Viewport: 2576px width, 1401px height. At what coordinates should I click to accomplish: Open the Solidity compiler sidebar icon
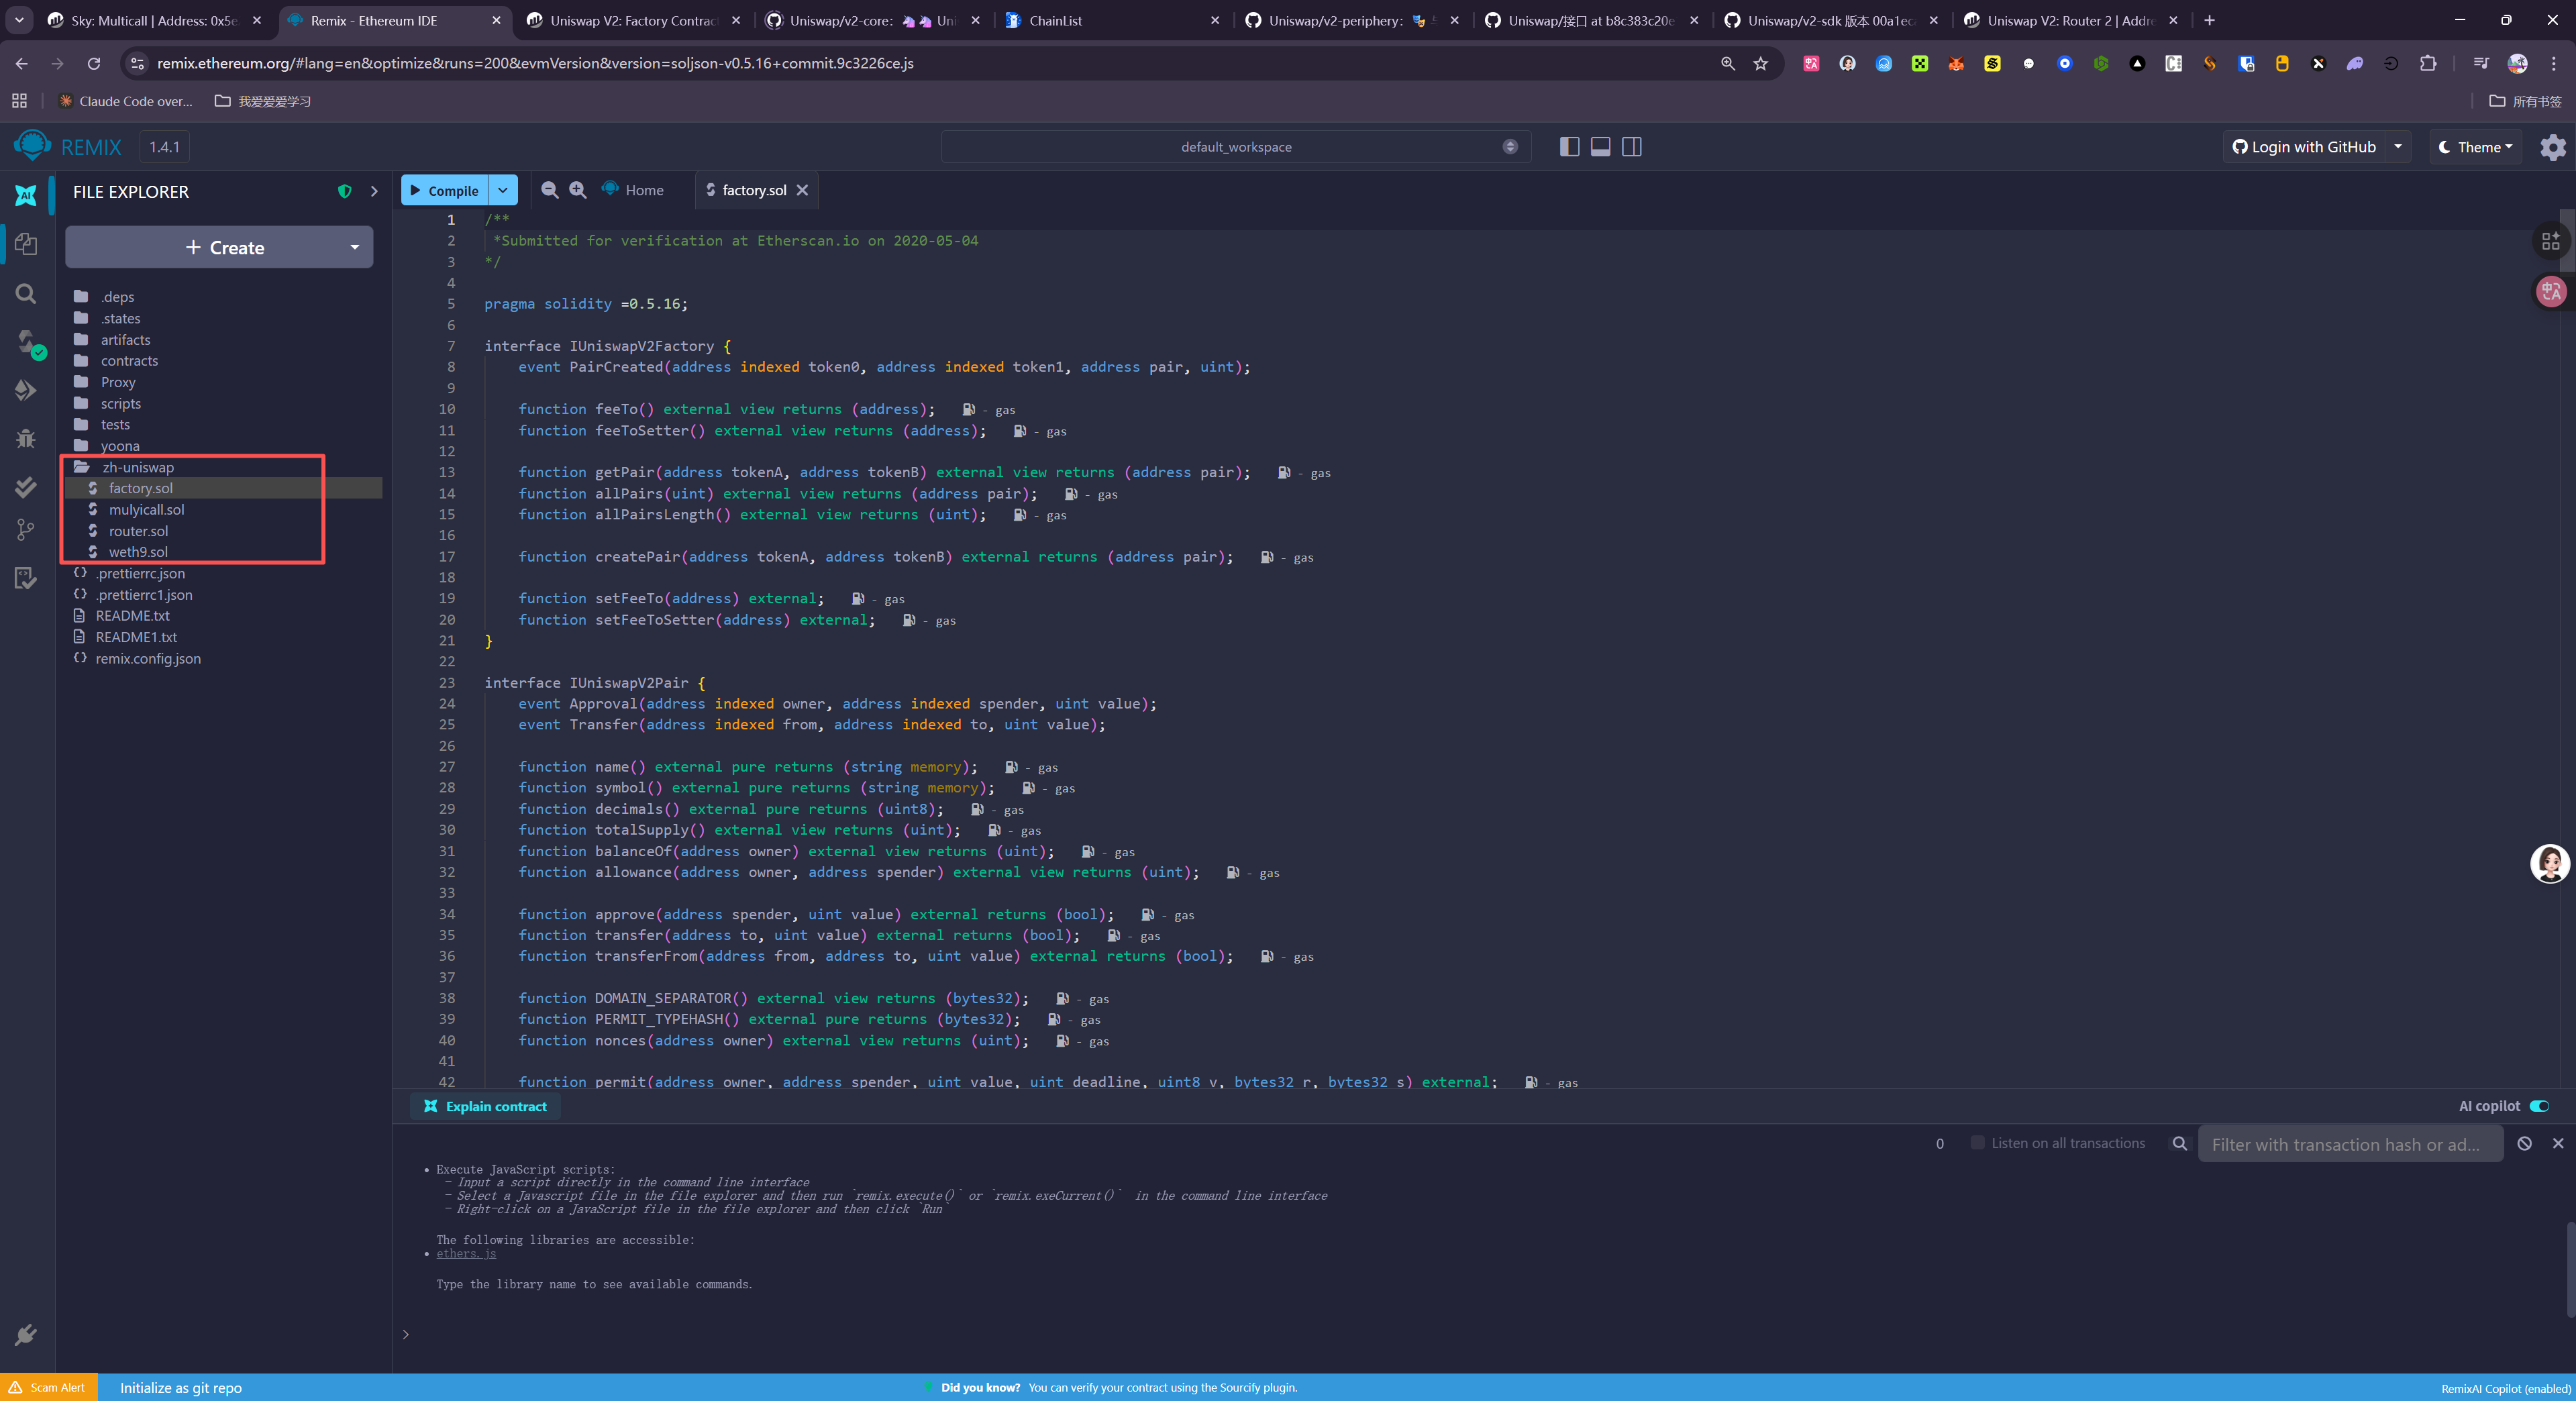(x=27, y=342)
